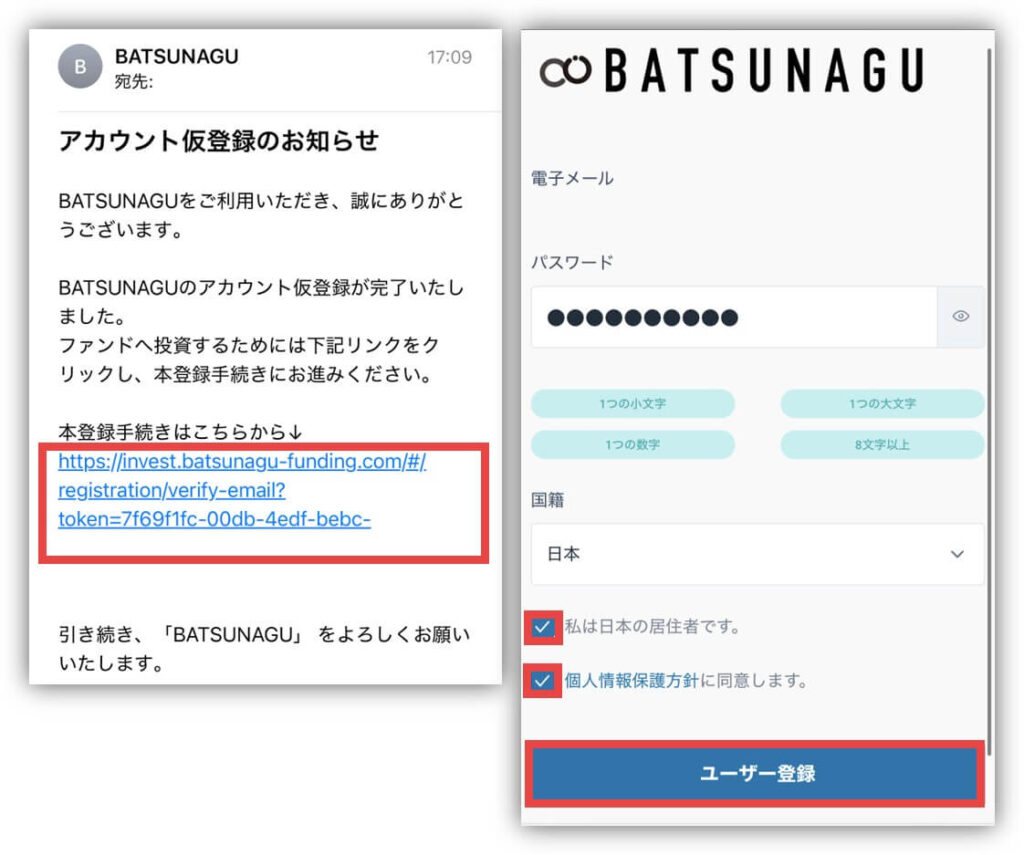1024x855 pixels.
Task: Click the chevron arrow in nationality field
Action: click(x=957, y=554)
